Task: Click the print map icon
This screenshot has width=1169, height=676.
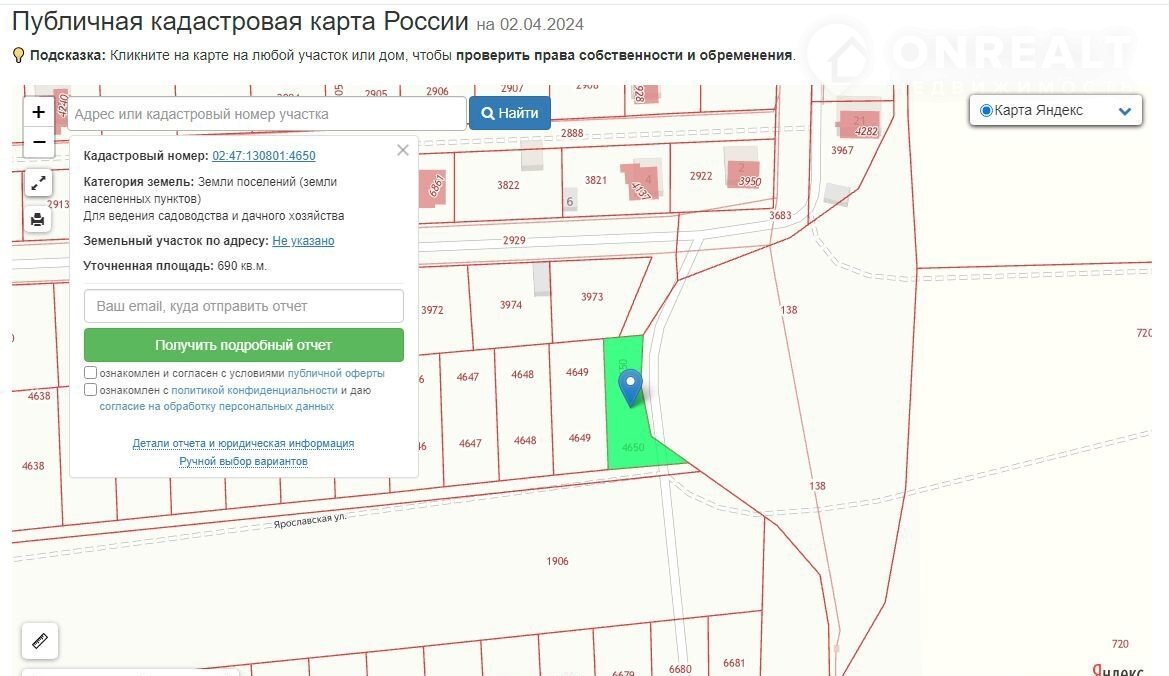Action: click(x=38, y=220)
